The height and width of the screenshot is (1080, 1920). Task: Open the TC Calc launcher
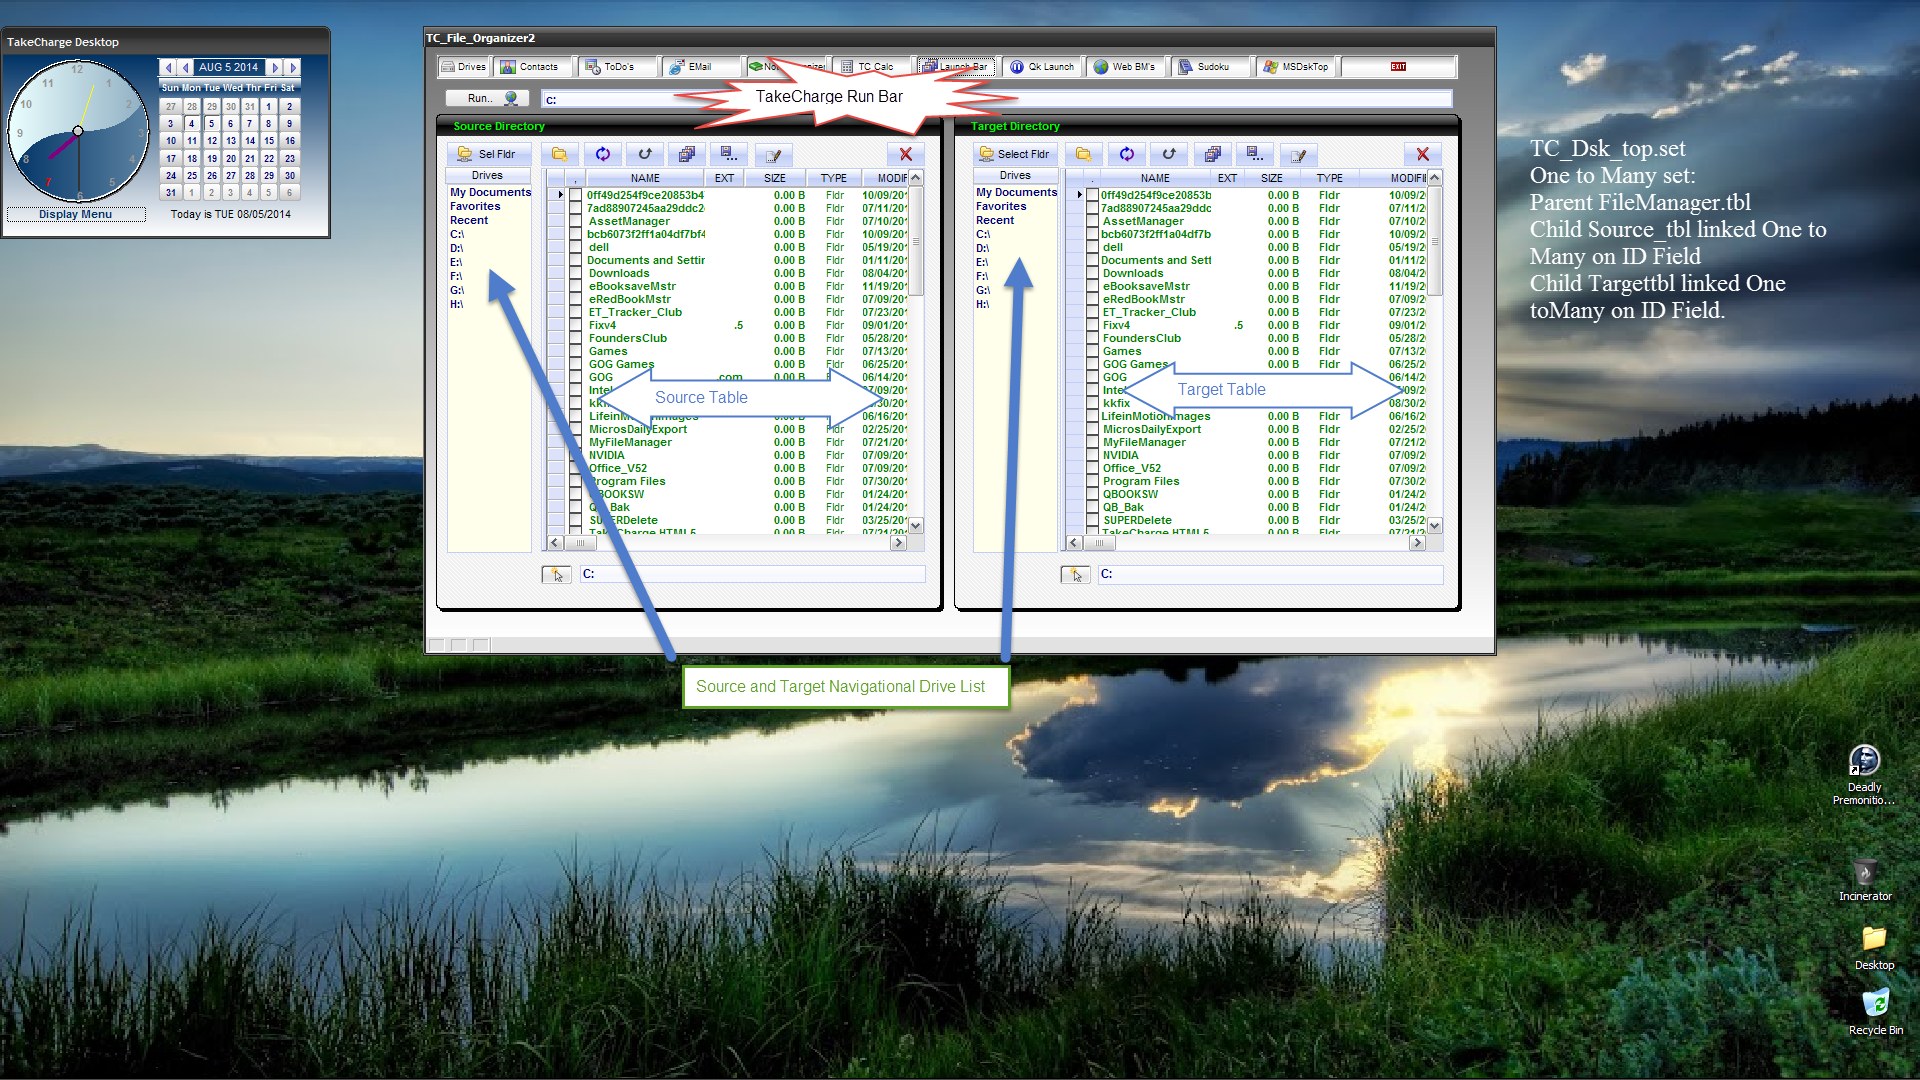pyautogui.click(x=874, y=67)
